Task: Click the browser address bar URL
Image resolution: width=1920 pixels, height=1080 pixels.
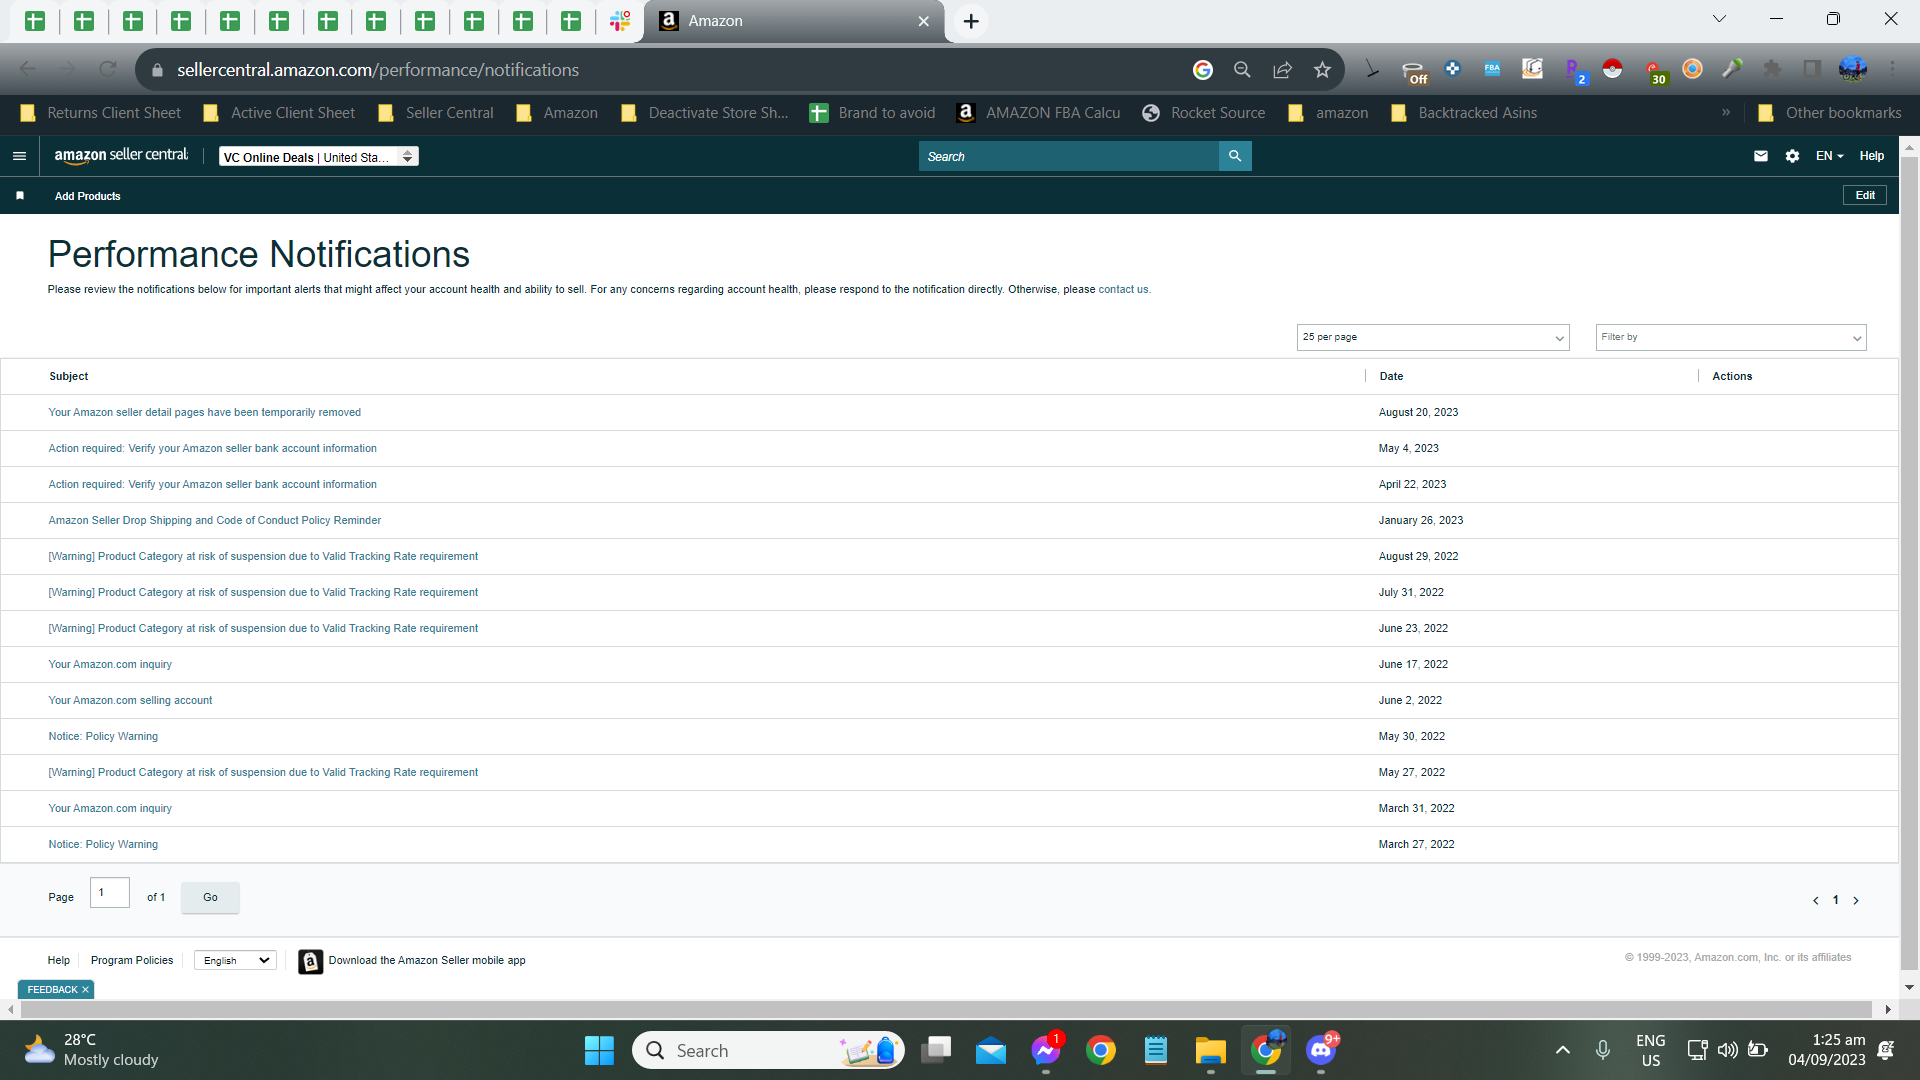Action: click(378, 70)
